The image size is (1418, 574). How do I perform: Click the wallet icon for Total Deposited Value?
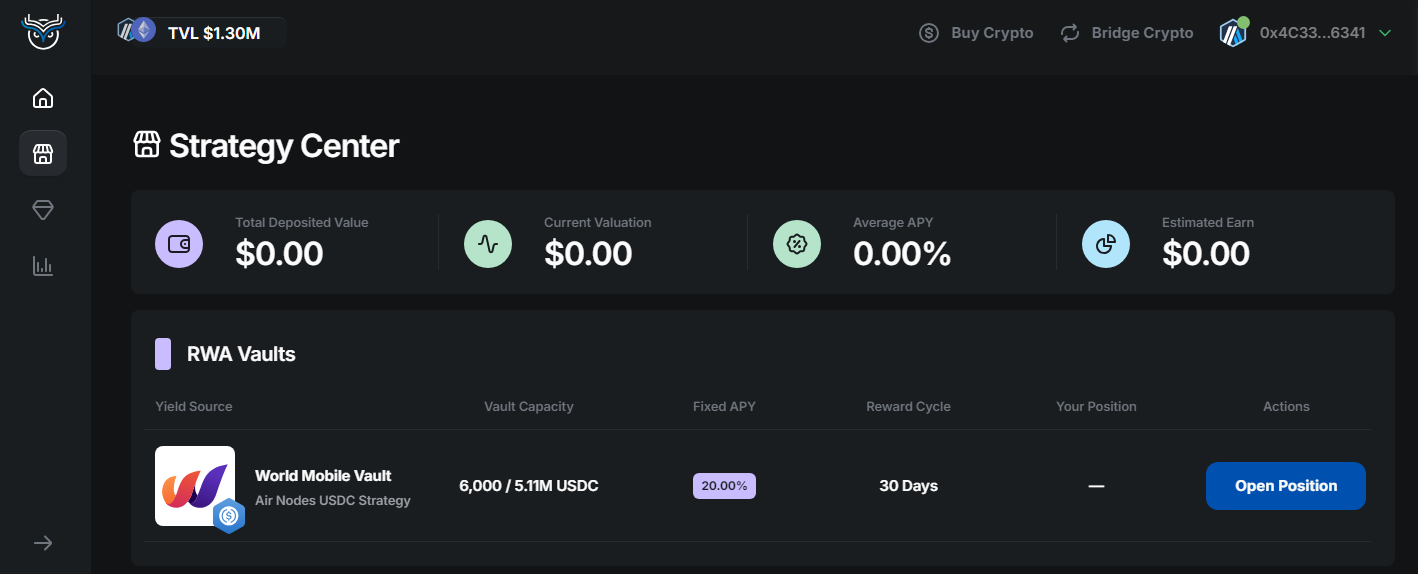click(179, 244)
